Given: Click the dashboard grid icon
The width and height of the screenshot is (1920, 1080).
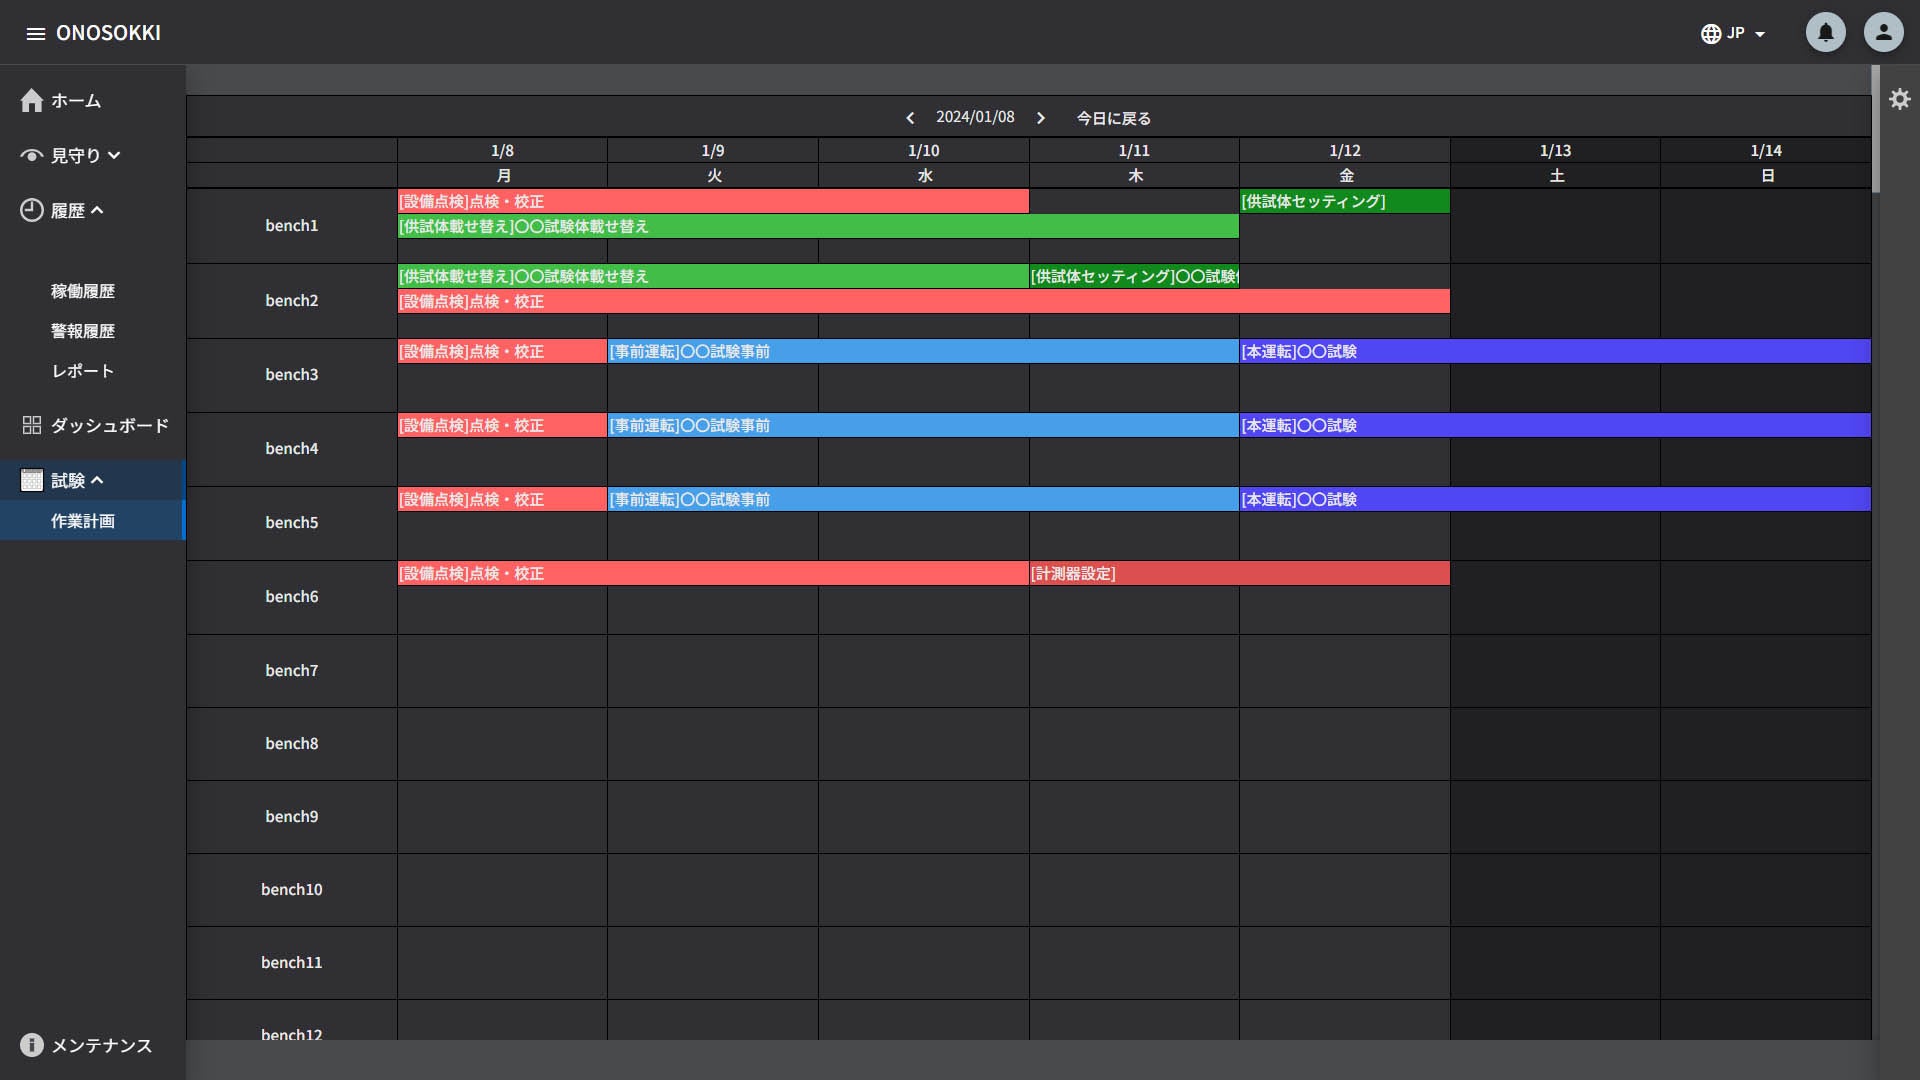Looking at the screenshot, I should [32, 426].
